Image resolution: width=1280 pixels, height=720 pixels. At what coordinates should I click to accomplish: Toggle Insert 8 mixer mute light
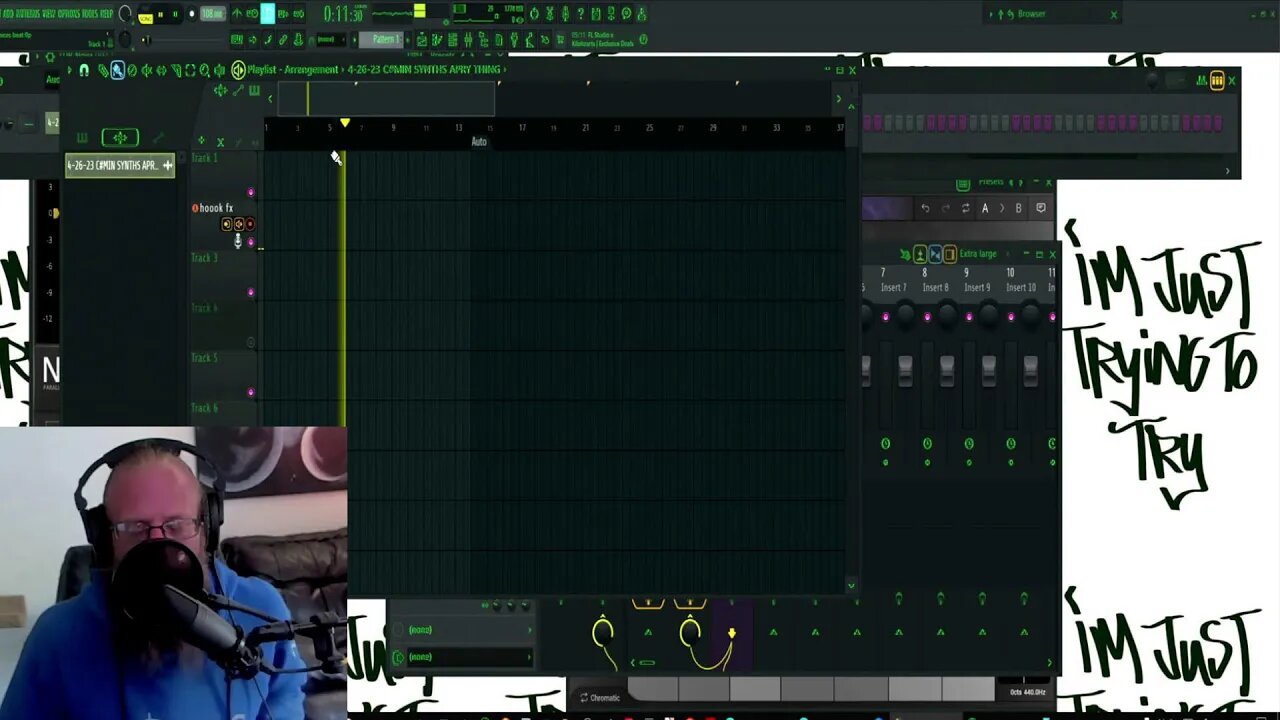(x=927, y=317)
